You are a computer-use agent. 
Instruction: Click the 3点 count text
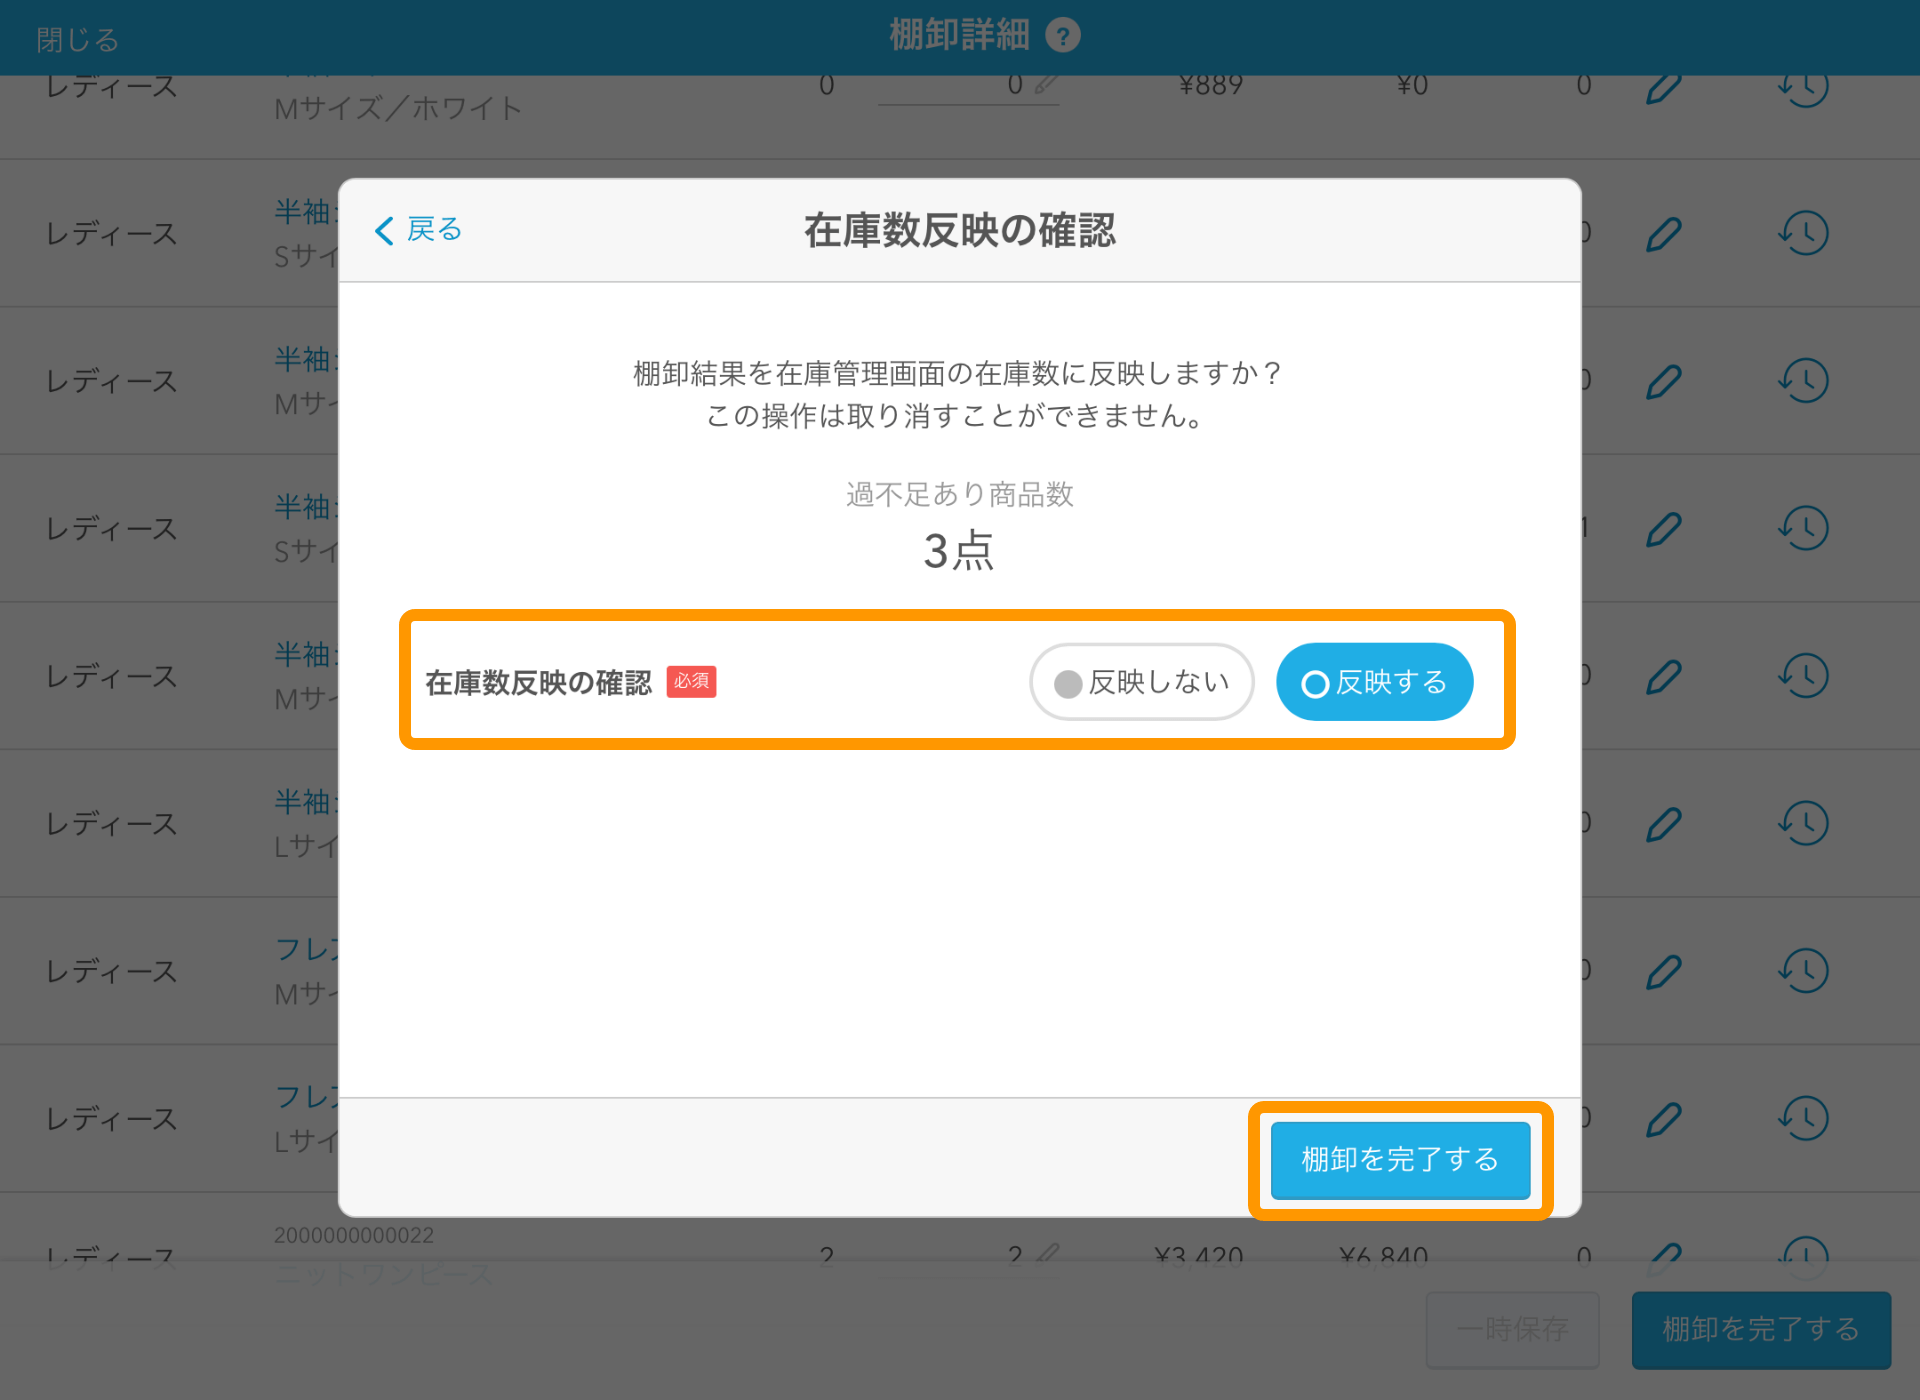pyautogui.click(x=959, y=551)
